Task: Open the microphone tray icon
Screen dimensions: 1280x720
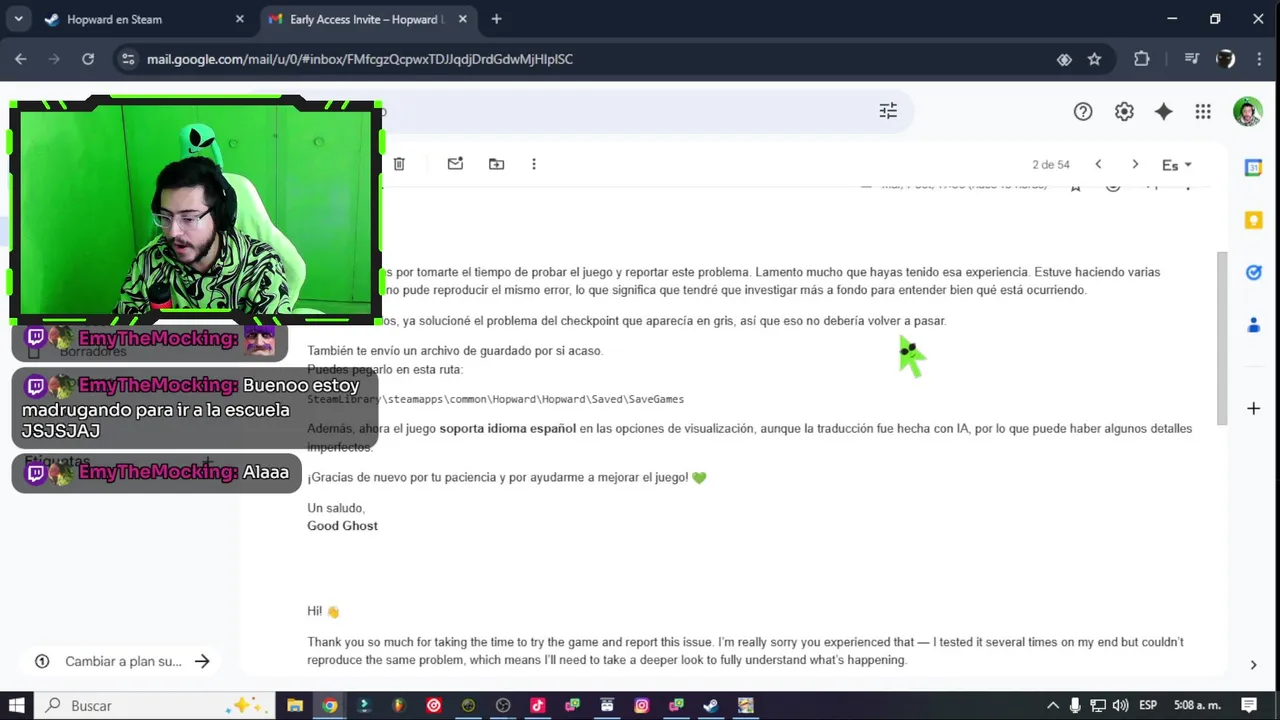Action: (1075, 705)
